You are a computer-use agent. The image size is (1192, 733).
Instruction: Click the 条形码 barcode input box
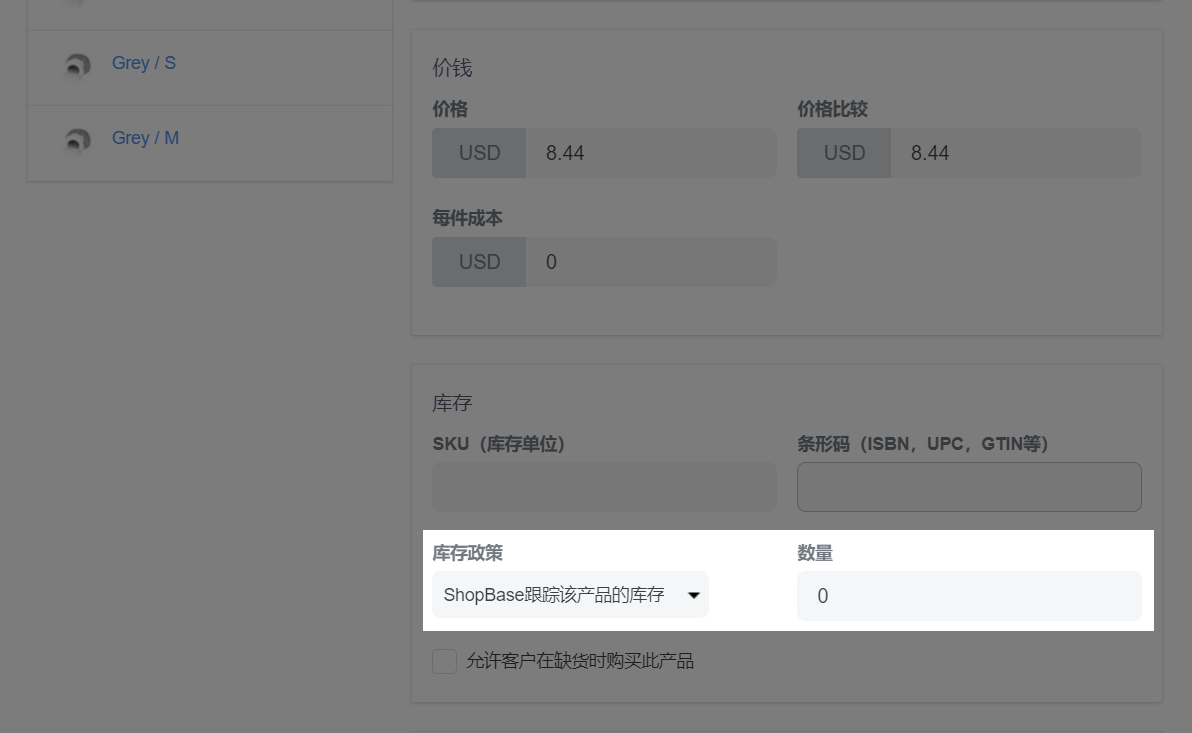969,487
